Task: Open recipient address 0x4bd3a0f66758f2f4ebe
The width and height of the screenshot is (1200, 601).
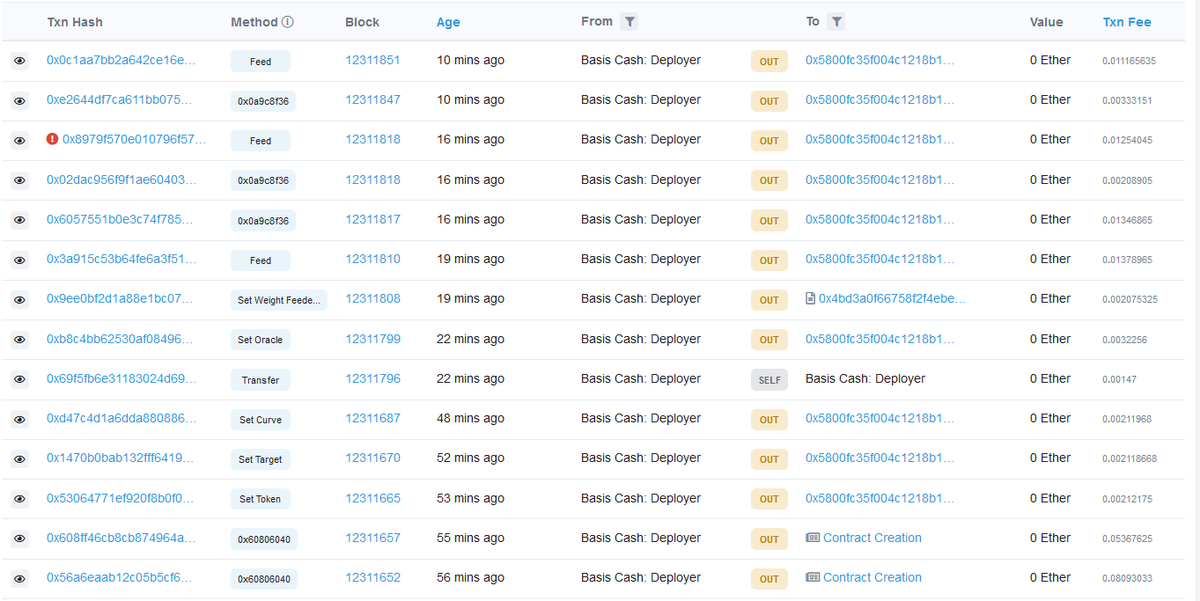Action: [x=892, y=299]
